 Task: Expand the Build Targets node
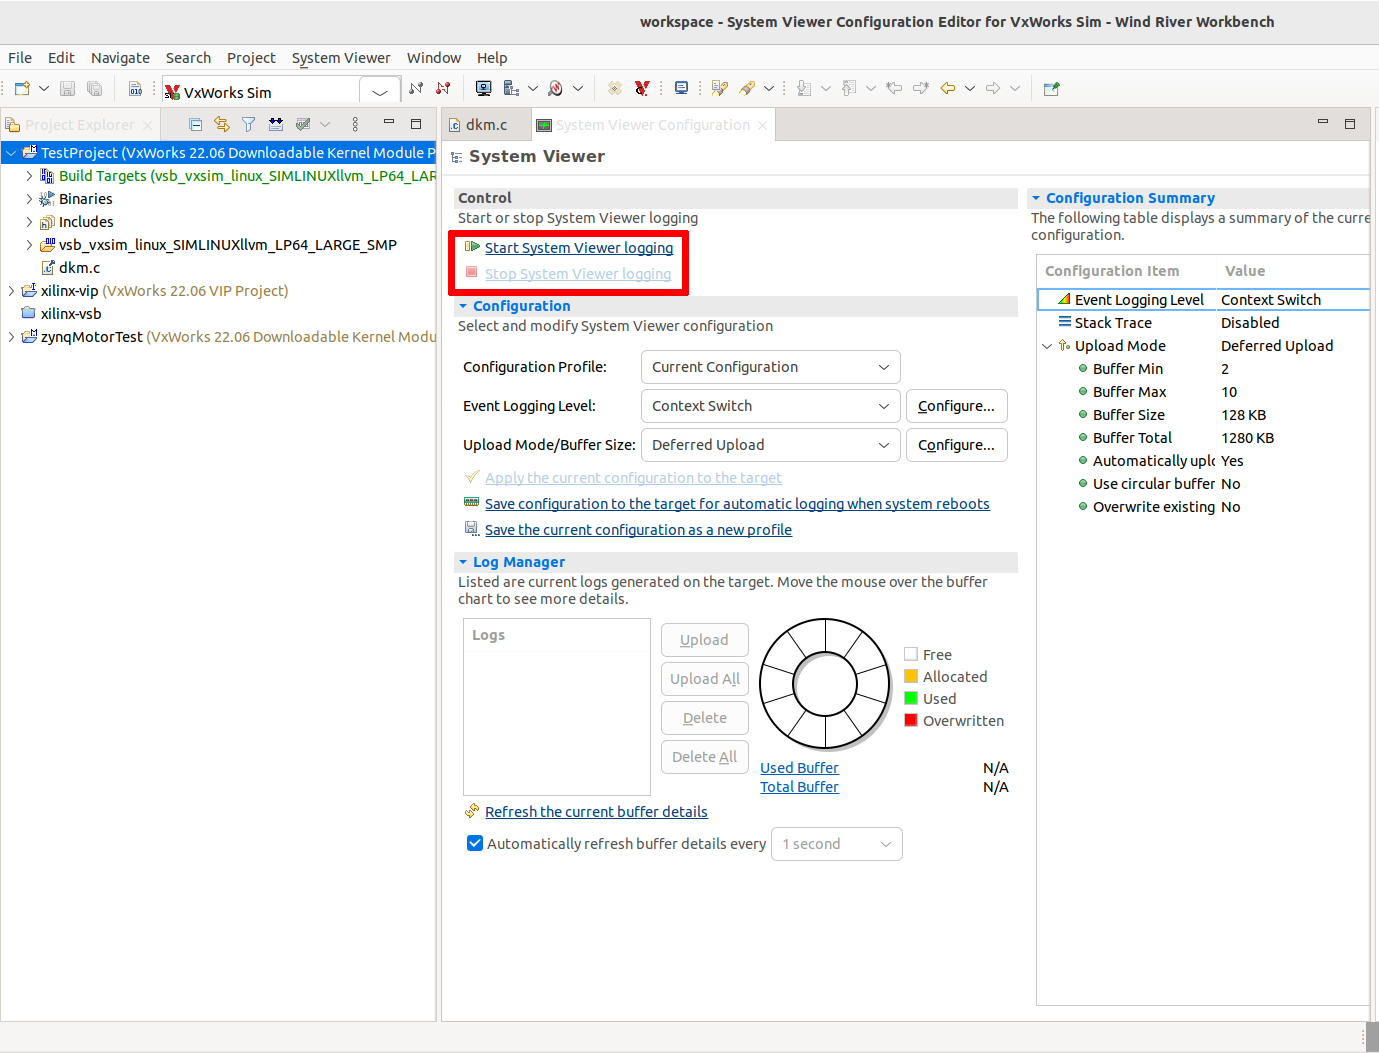tap(29, 175)
